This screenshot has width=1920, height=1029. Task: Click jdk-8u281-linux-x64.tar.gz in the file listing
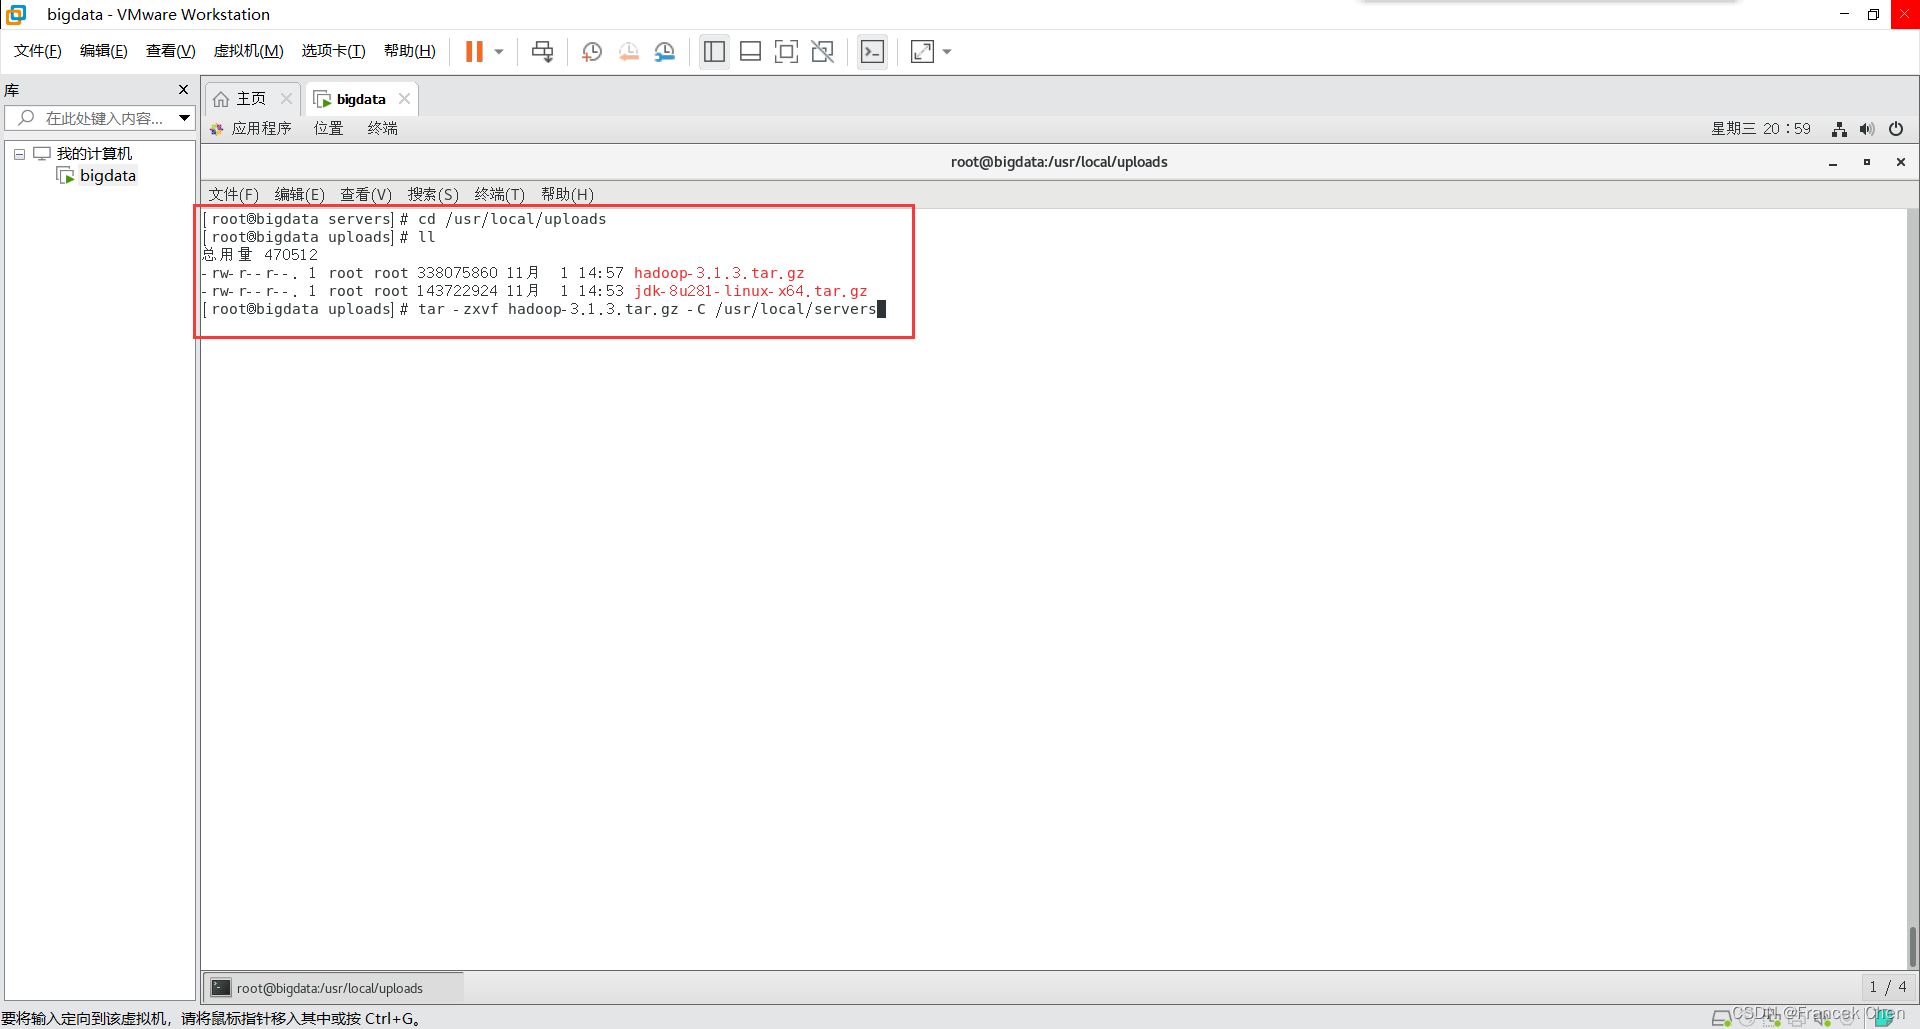coord(750,291)
